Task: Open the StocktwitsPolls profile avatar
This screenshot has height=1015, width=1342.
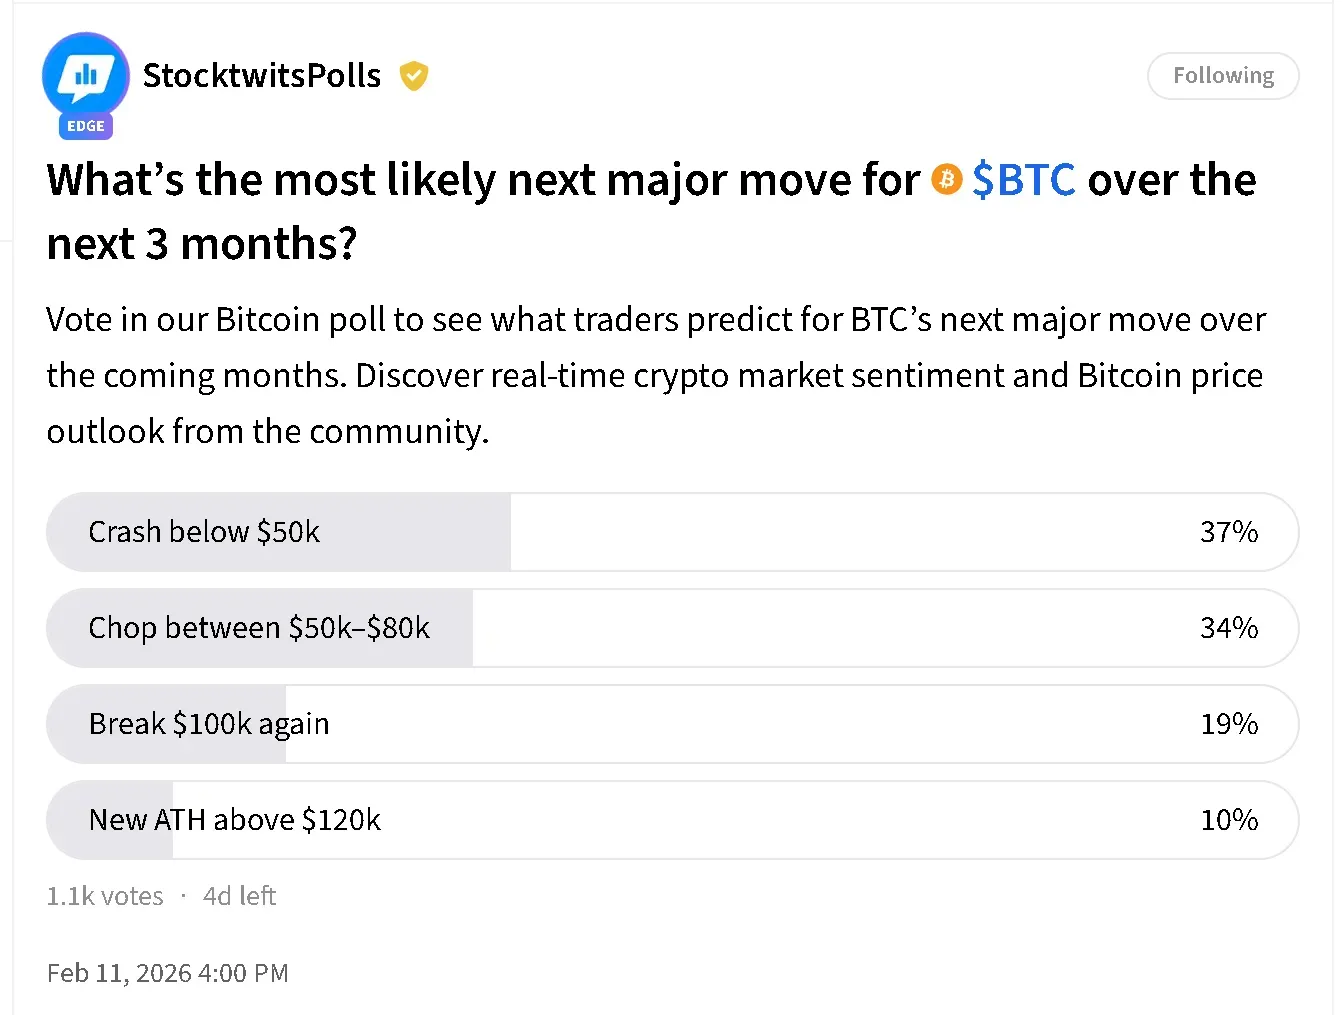Action: 85,76
